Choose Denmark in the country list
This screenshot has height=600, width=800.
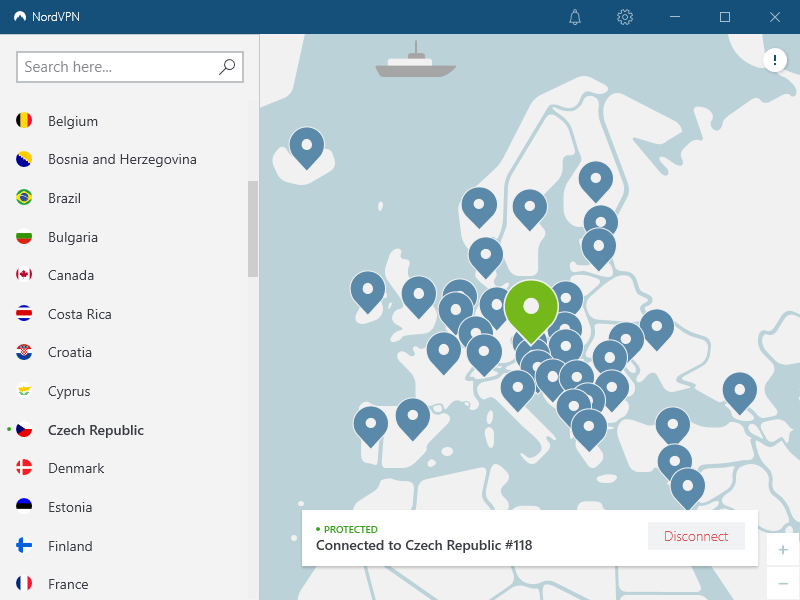click(x=76, y=468)
